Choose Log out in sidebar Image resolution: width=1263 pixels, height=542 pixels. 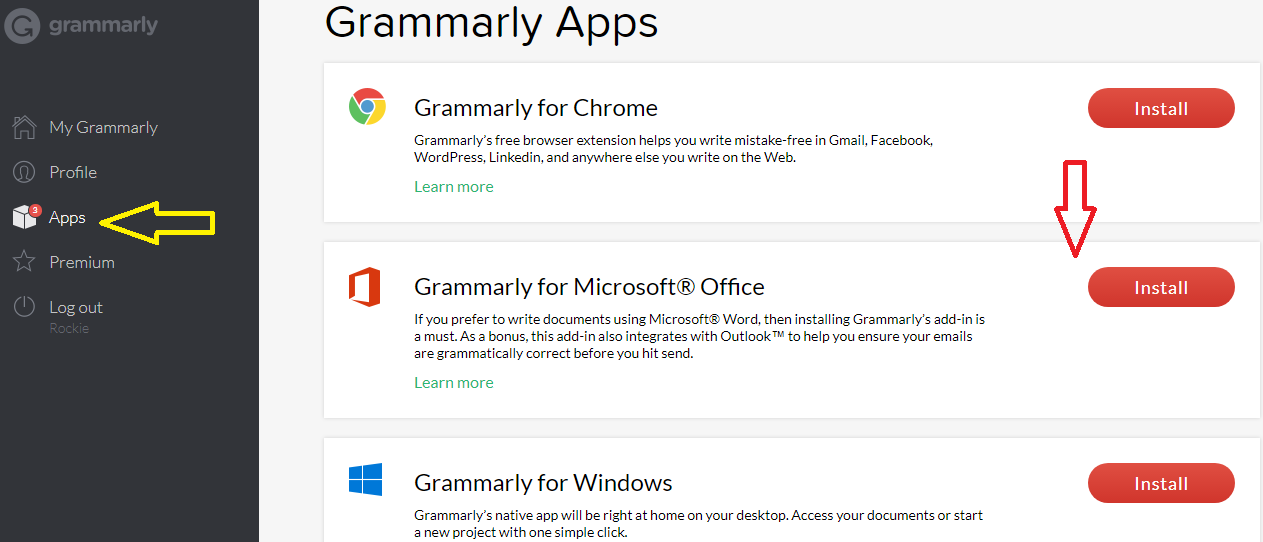coord(76,307)
